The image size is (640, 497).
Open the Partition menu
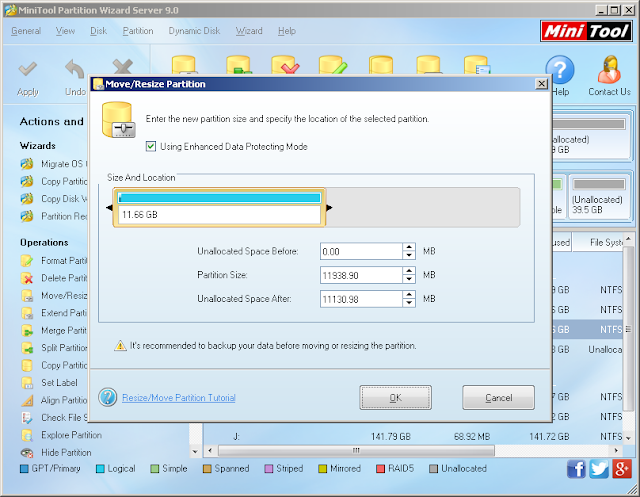(138, 31)
